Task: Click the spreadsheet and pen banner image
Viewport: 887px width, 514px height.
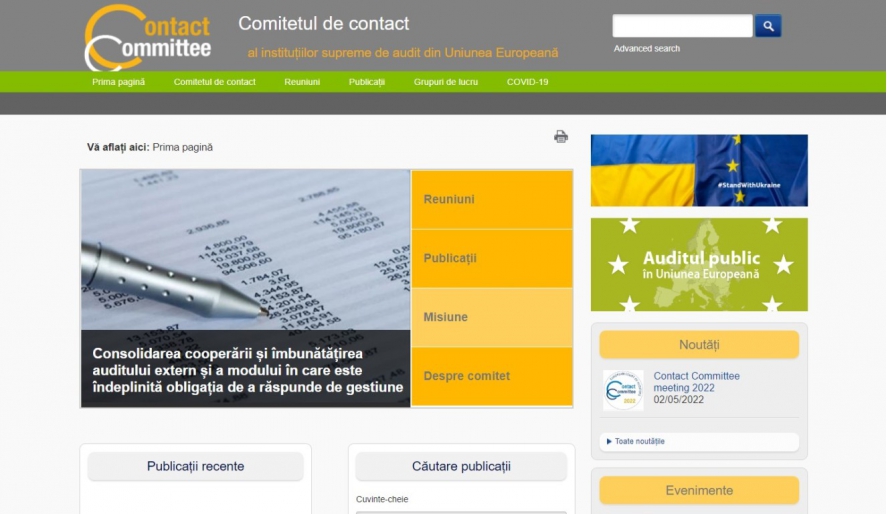Action: (x=246, y=288)
